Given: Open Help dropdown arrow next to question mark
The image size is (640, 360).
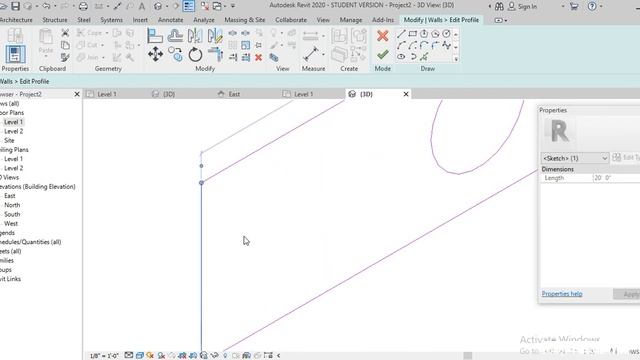Looking at the screenshot, I should pos(601,6).
